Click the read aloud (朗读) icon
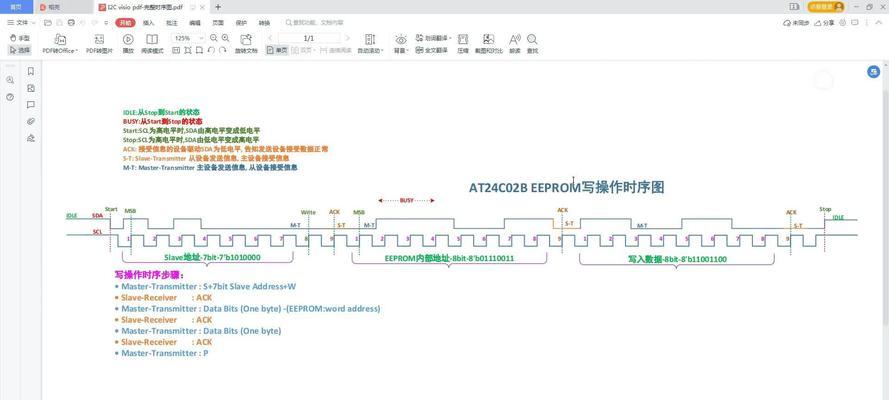Viewport: 889px width, 400px height. 515,42
